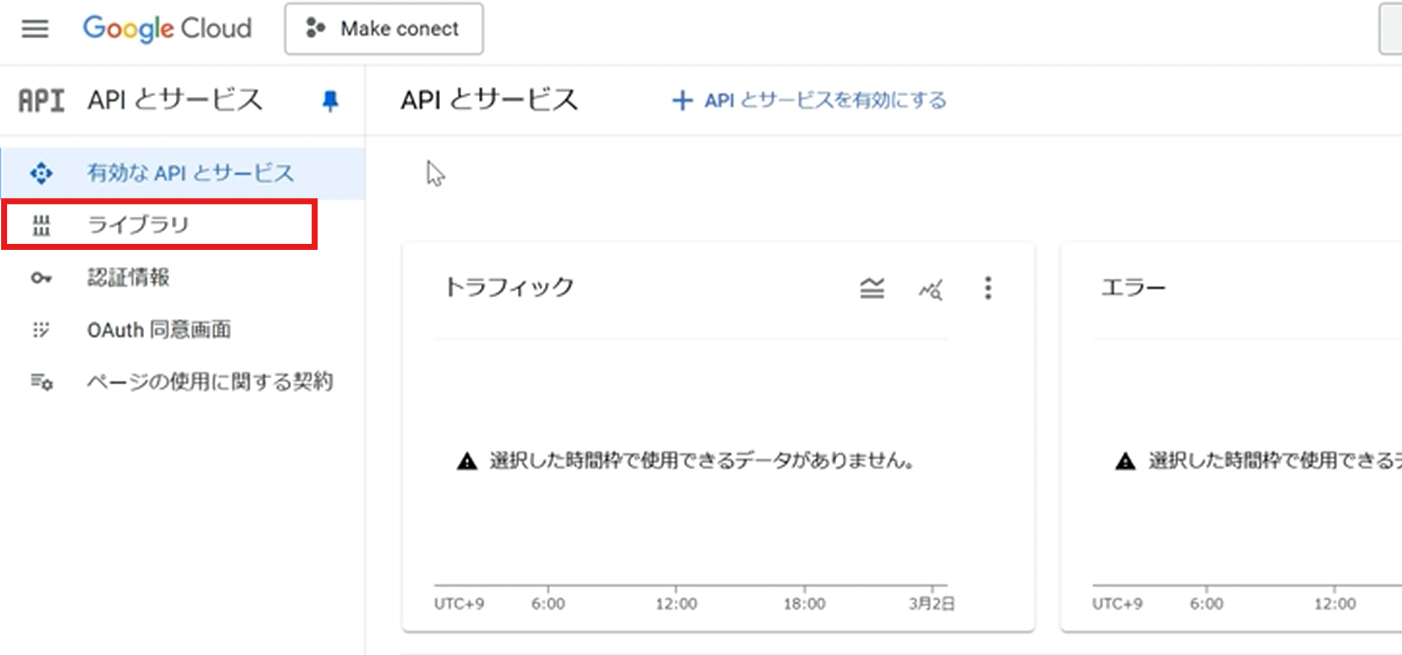The image size is (1402, 655).
Task: Click the 認証情報 sidebar label
Action: click(128, 278)
